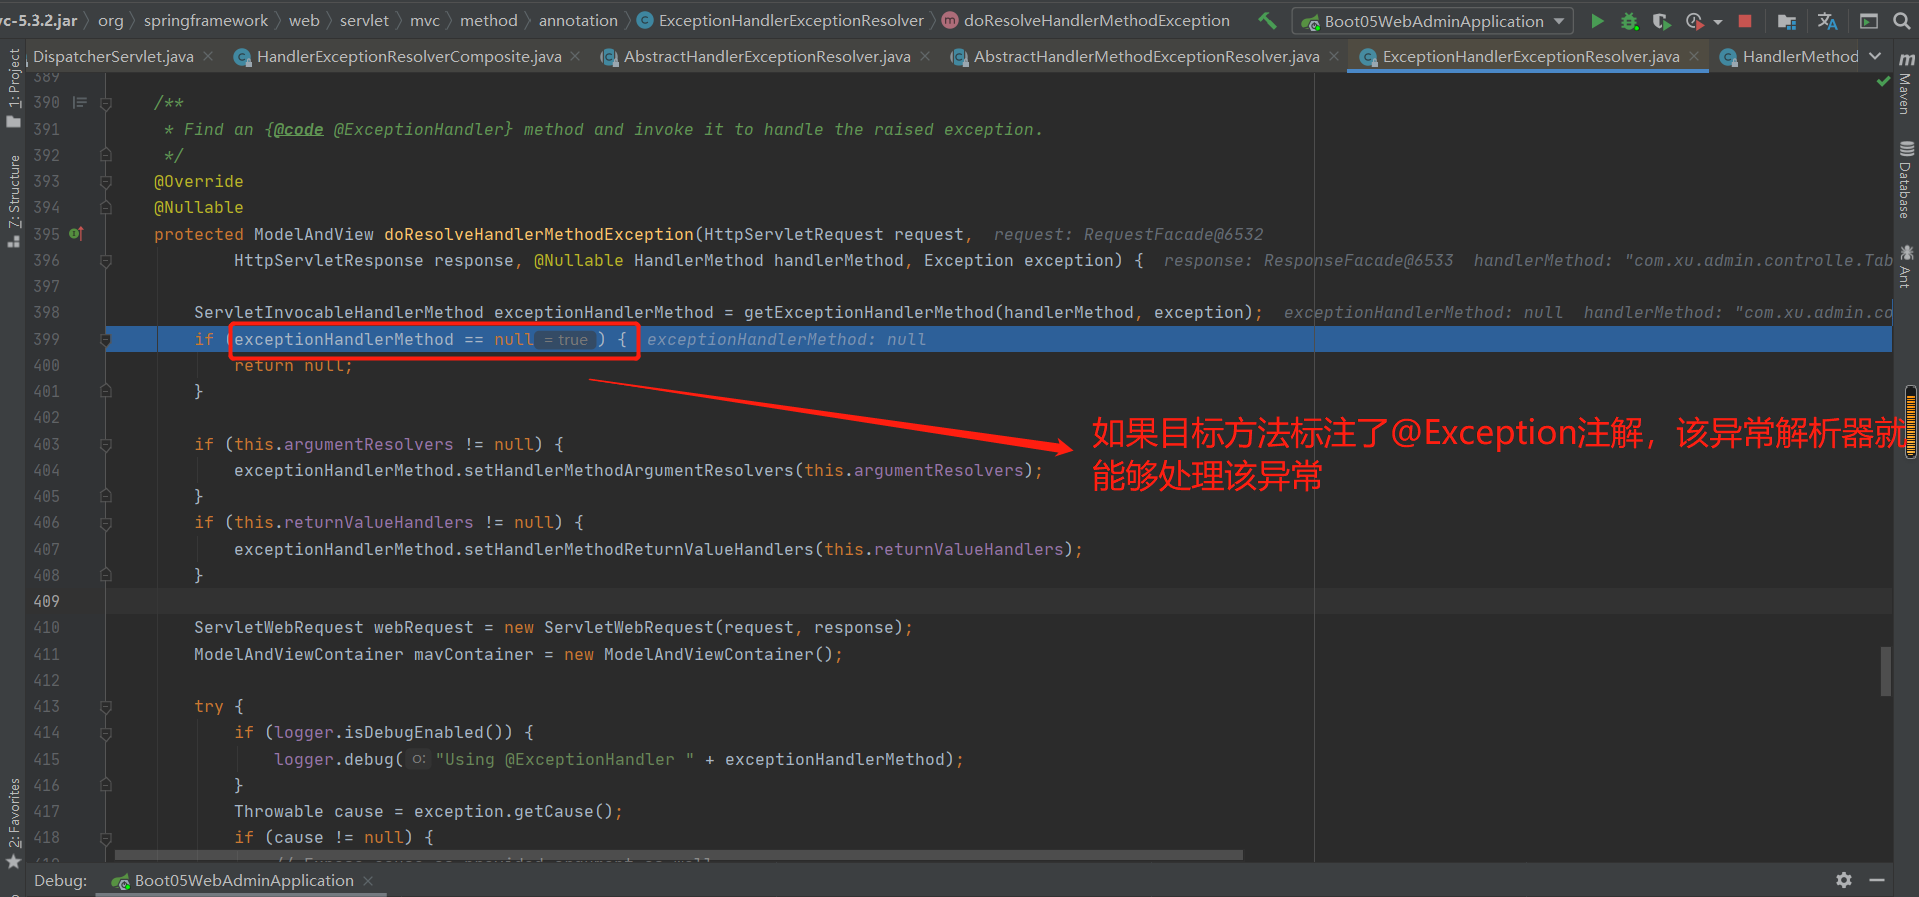The width and height of the screenshot is (1919, 897).
Task: Close DispatcherServlet.java tab
Action: pos(208,56)
